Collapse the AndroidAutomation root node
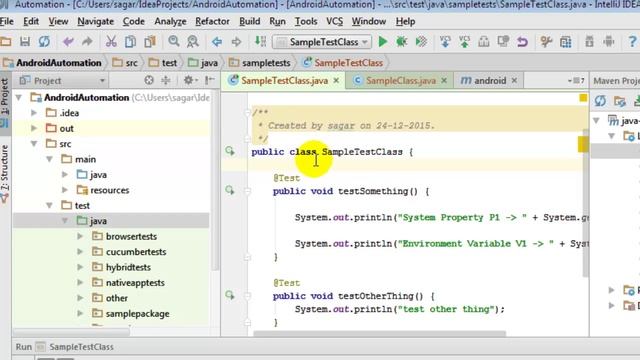640x360 pixels. 19,98
